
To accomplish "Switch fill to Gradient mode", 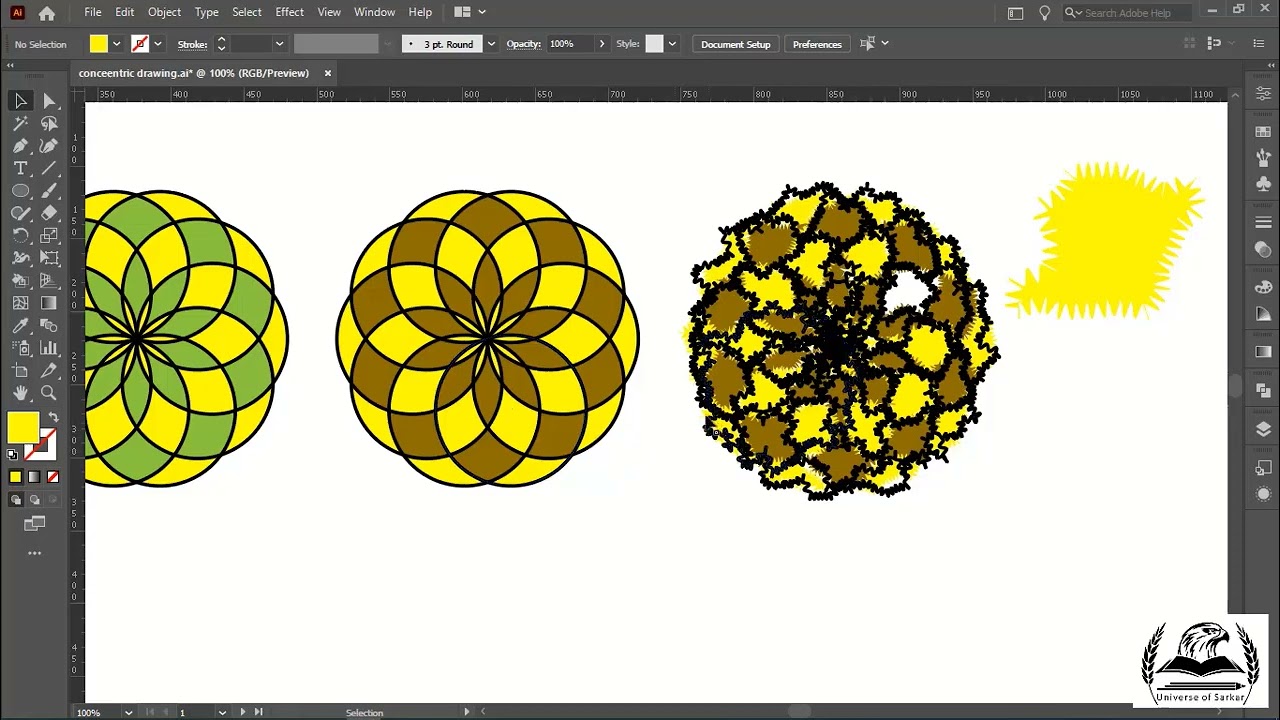I will point(34,477).
